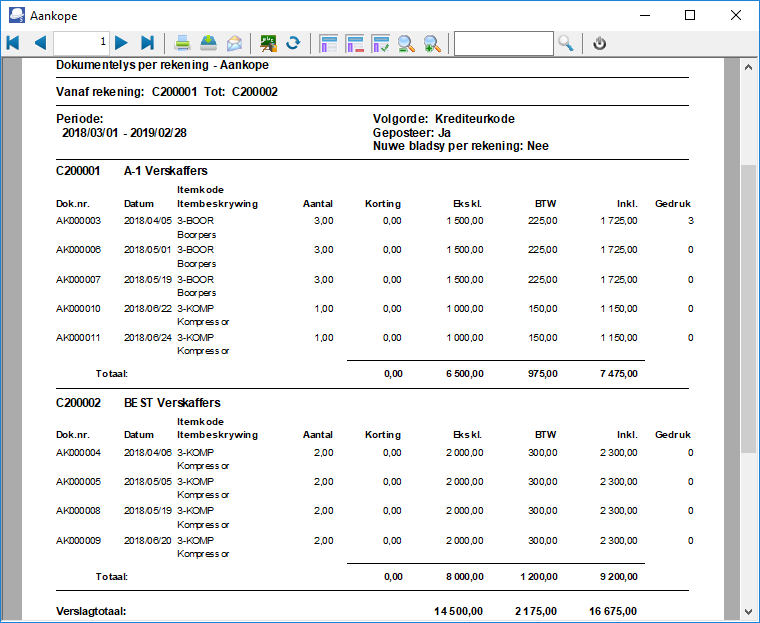This screenshot has width=760, height=623.
Task: Click document number AK000005
Action: click(79, 482)
